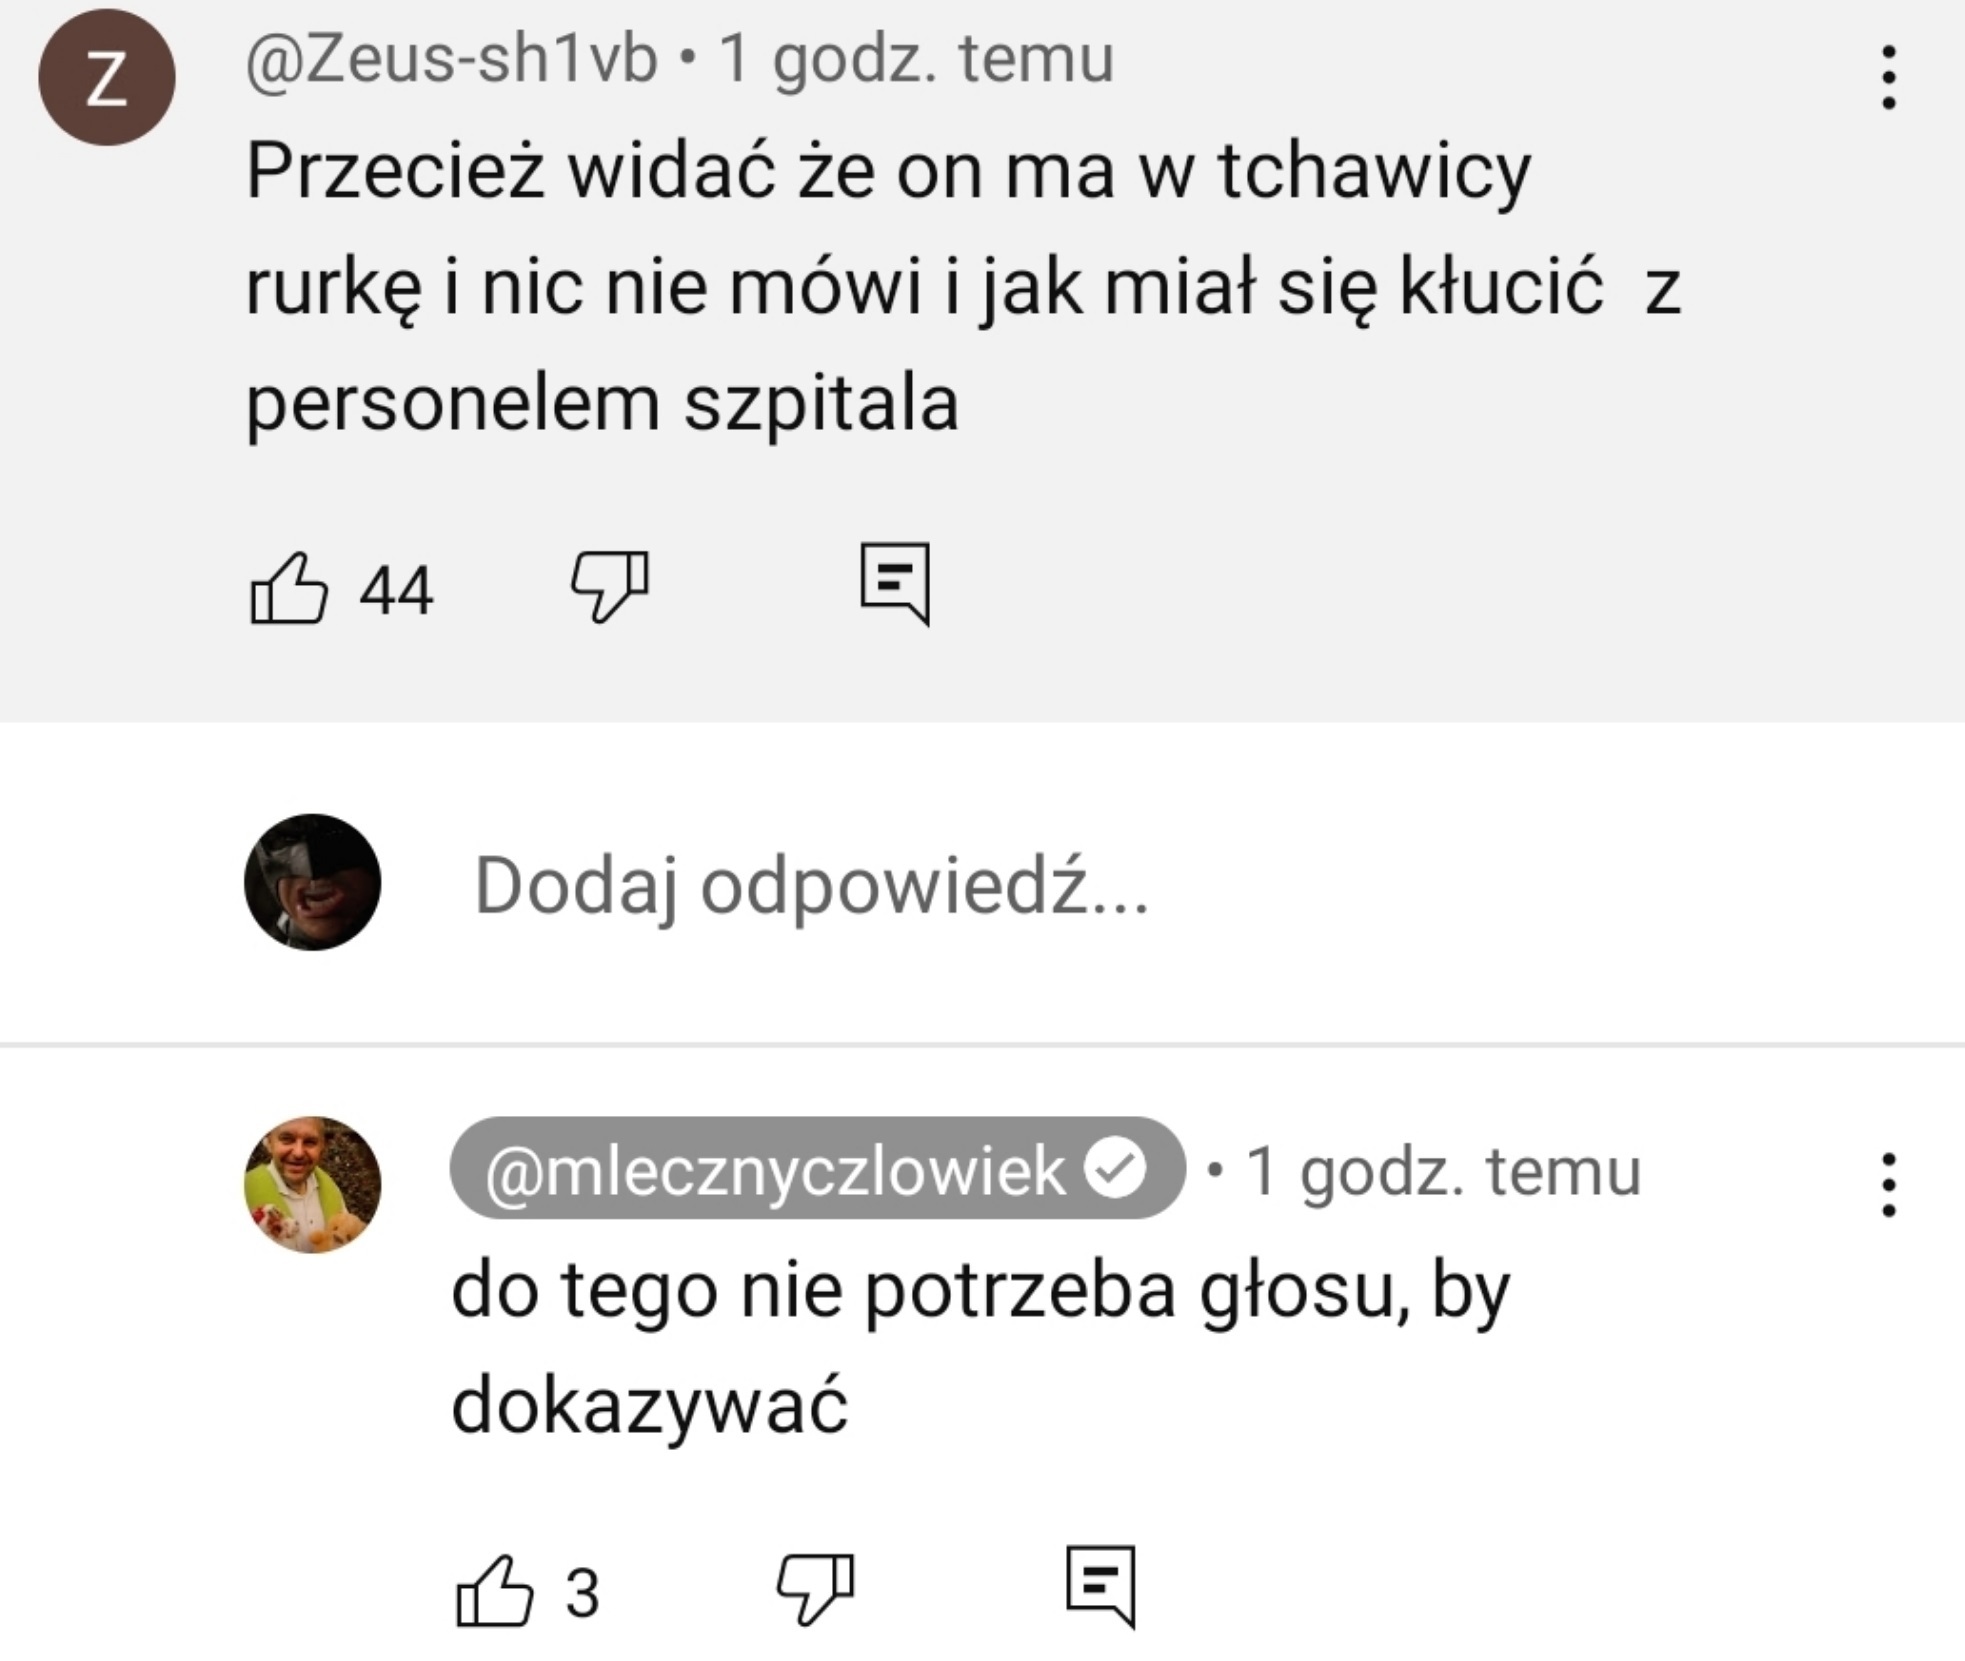Open three-dot menu for mlecznyczlowiek reply

(1888, 1185)
